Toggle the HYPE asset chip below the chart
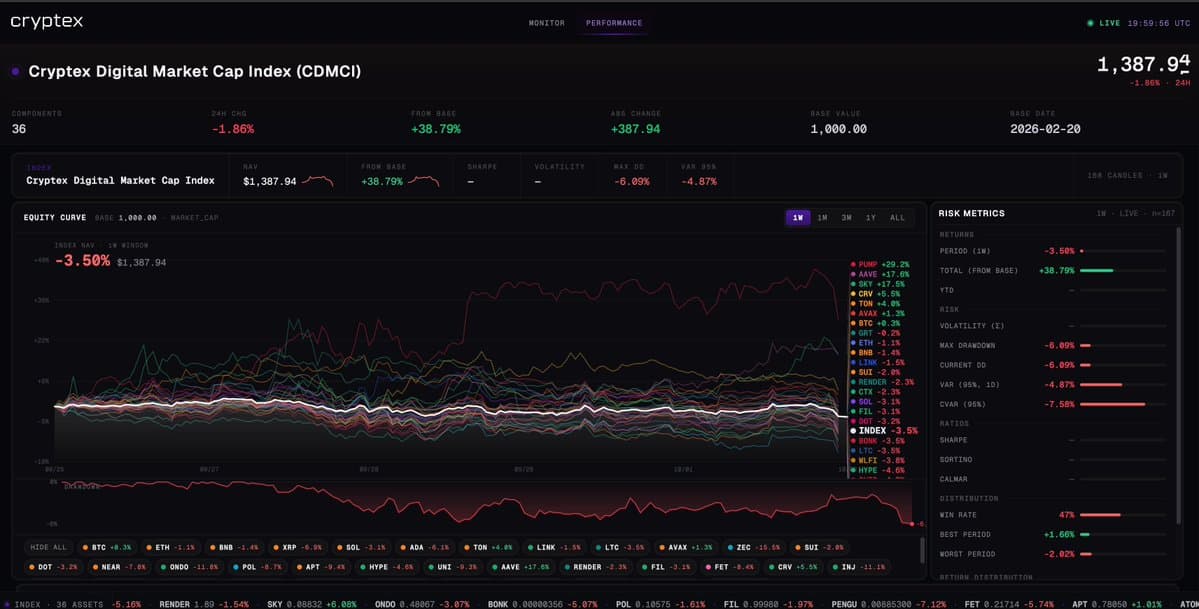 pyautogui.click(x=386, y=568)
